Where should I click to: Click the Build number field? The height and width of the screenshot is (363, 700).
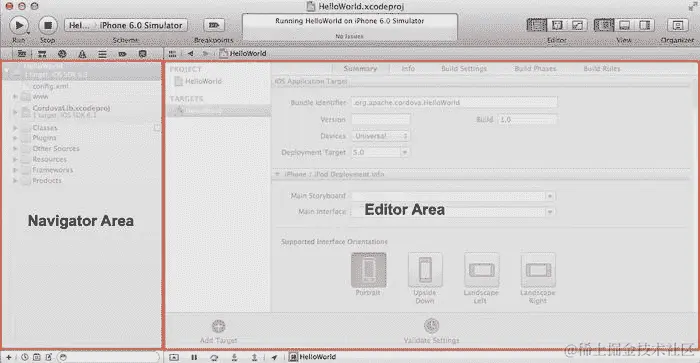pyautogui.click(x=528, y=120)
